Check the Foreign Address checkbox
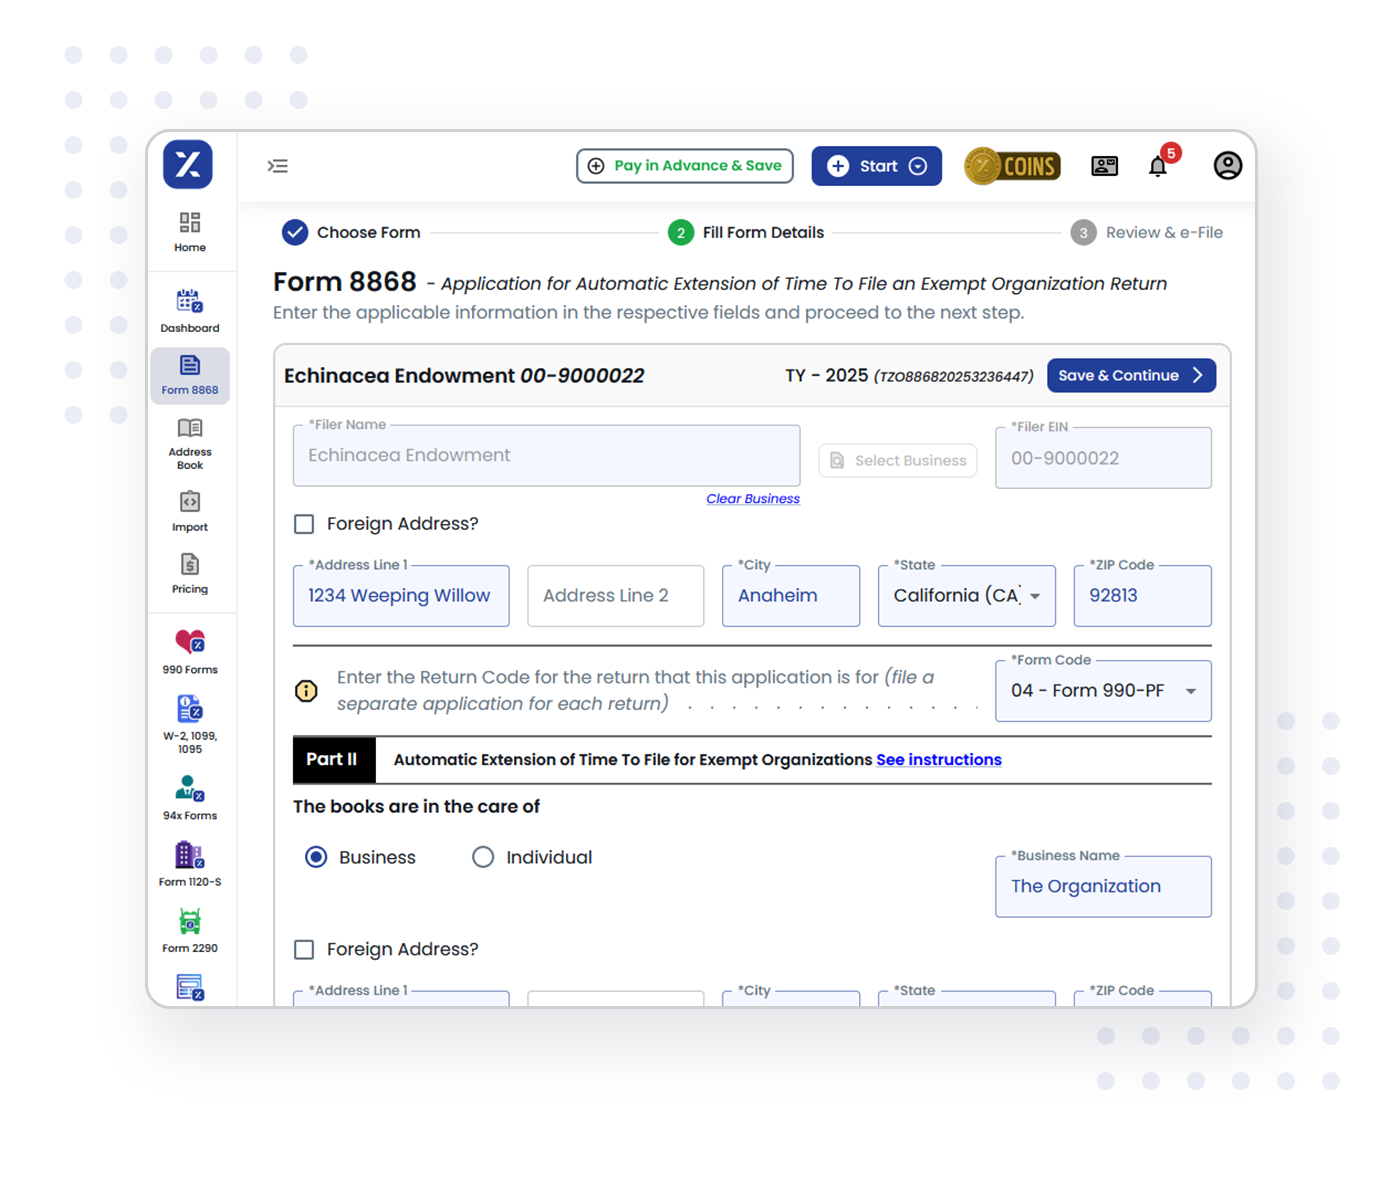The image size is (1373, 1185). point(304,523)
